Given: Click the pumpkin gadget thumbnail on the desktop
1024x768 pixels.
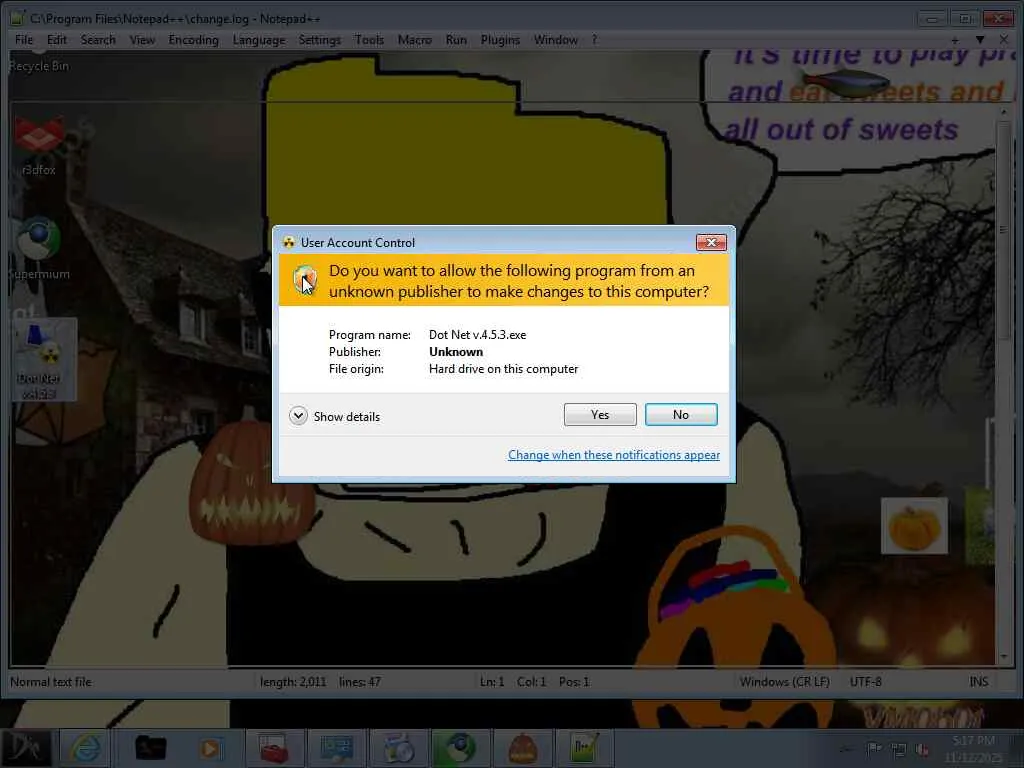Looking at the screenshot, I should point(914,526).
